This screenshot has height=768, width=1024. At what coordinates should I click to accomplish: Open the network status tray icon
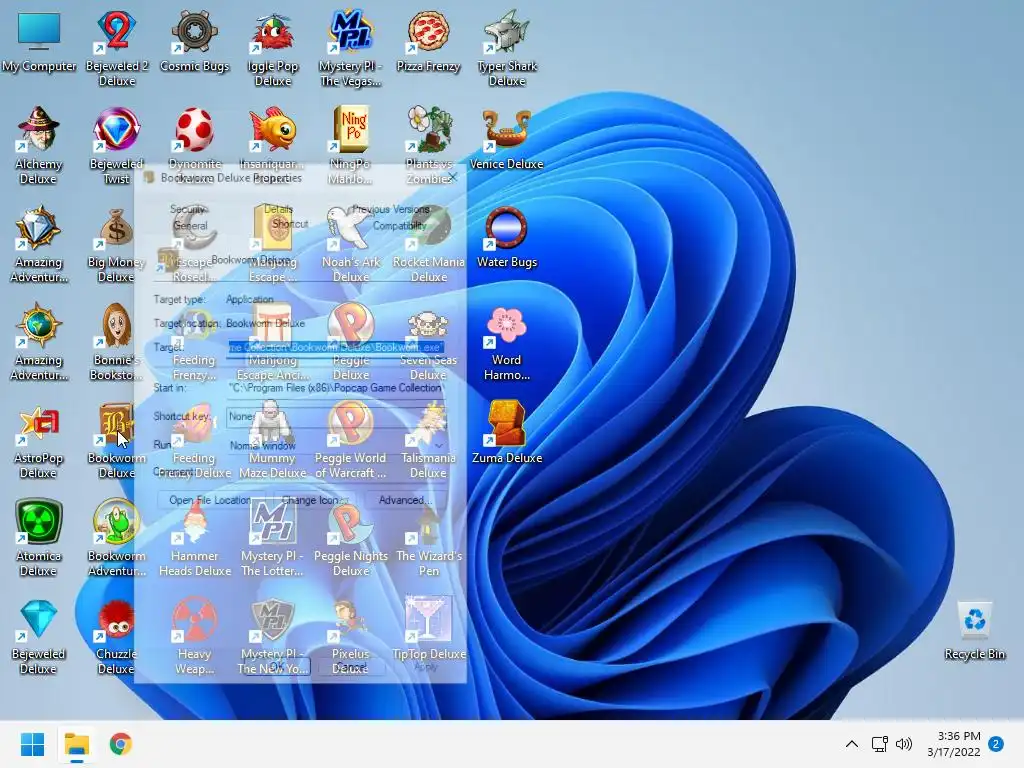tap(879, 744)
